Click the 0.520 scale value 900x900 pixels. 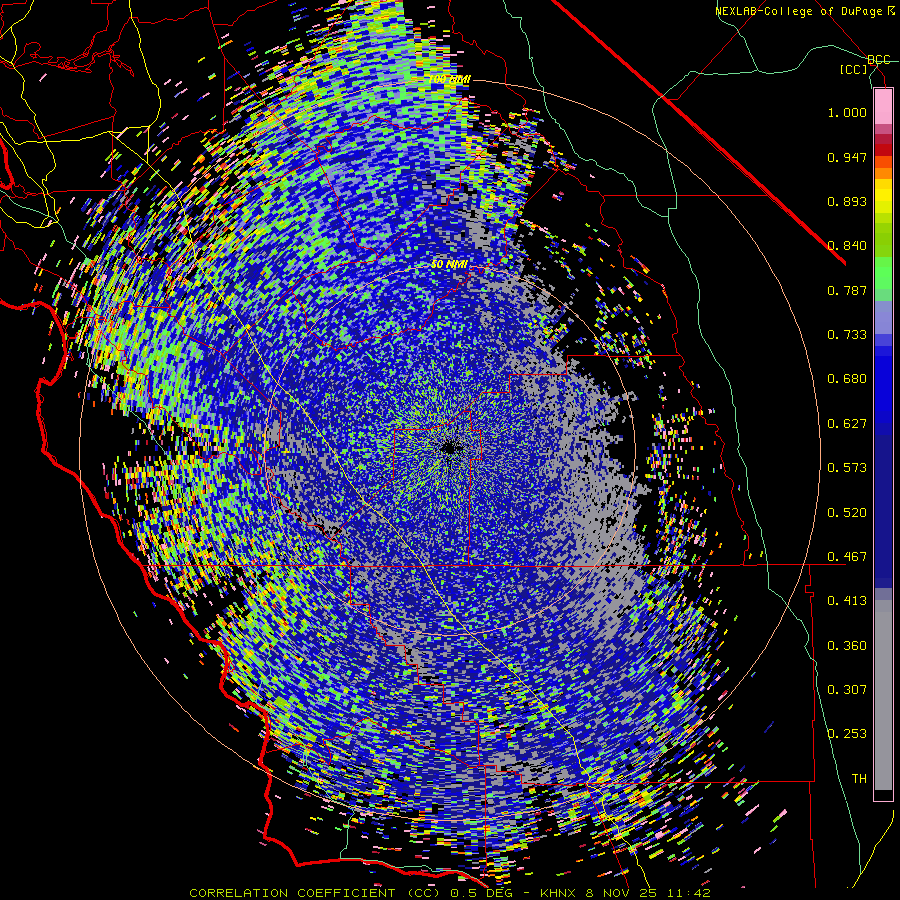847,513
